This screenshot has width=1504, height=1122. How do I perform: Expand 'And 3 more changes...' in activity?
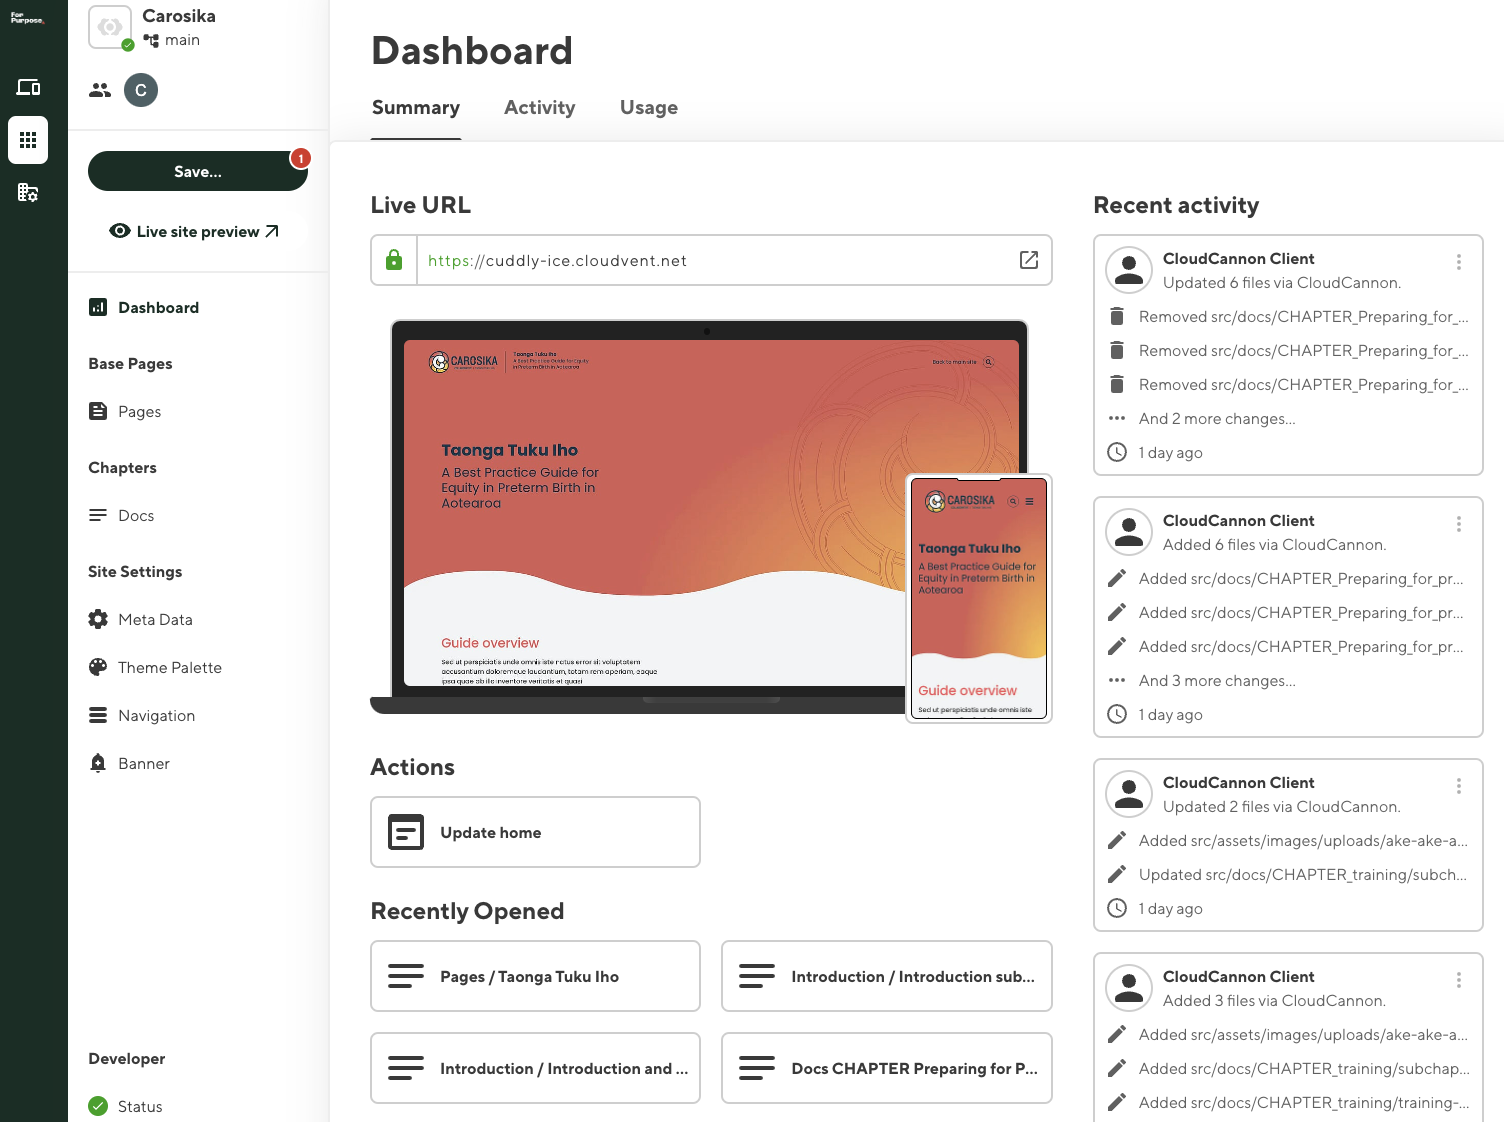(1216, 681)
